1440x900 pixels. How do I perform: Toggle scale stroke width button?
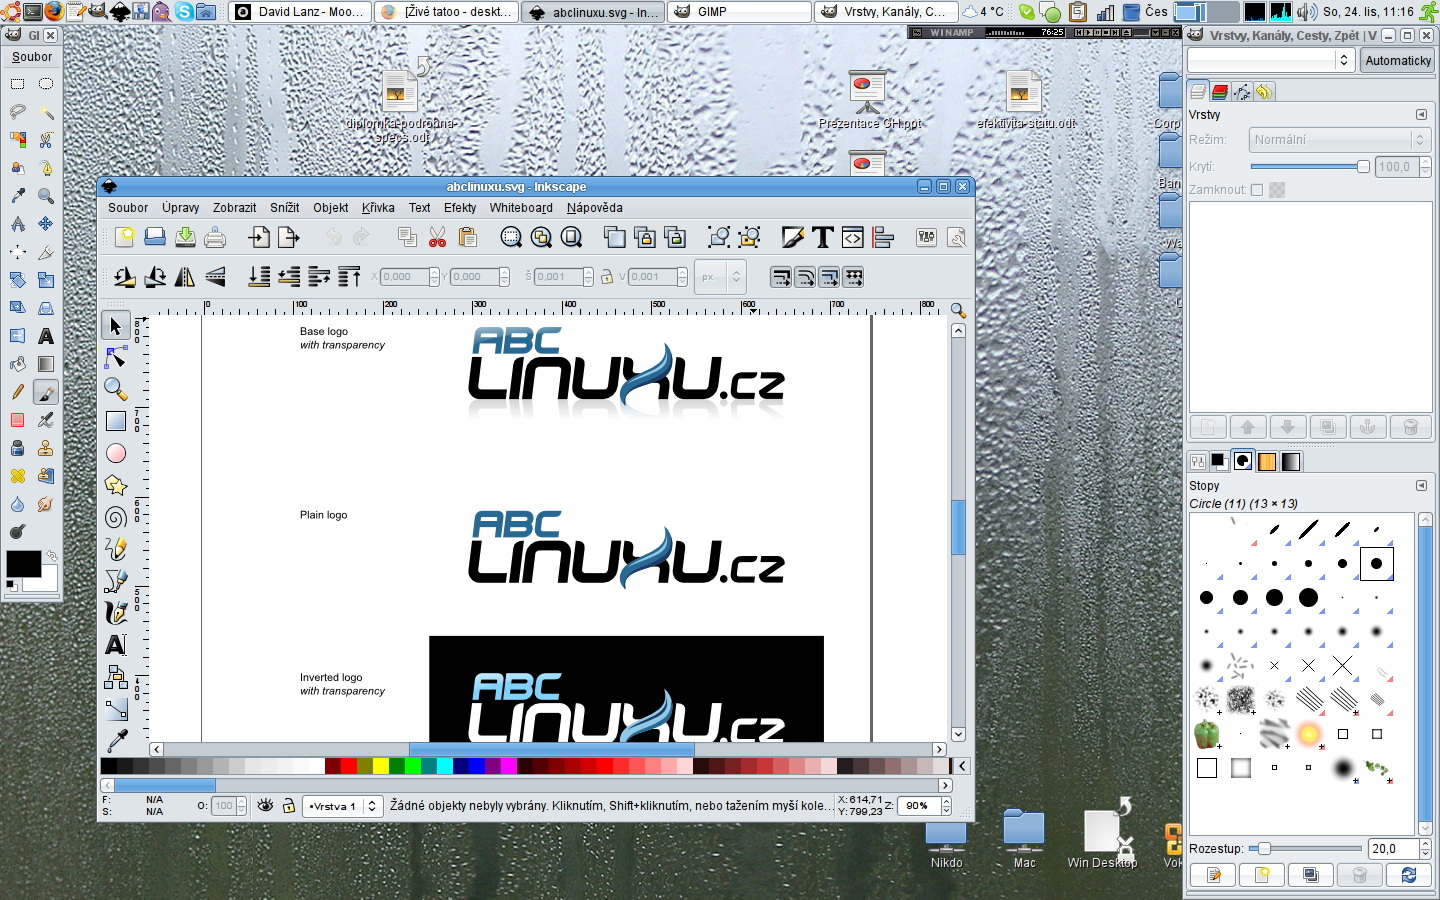pos(781,277)
